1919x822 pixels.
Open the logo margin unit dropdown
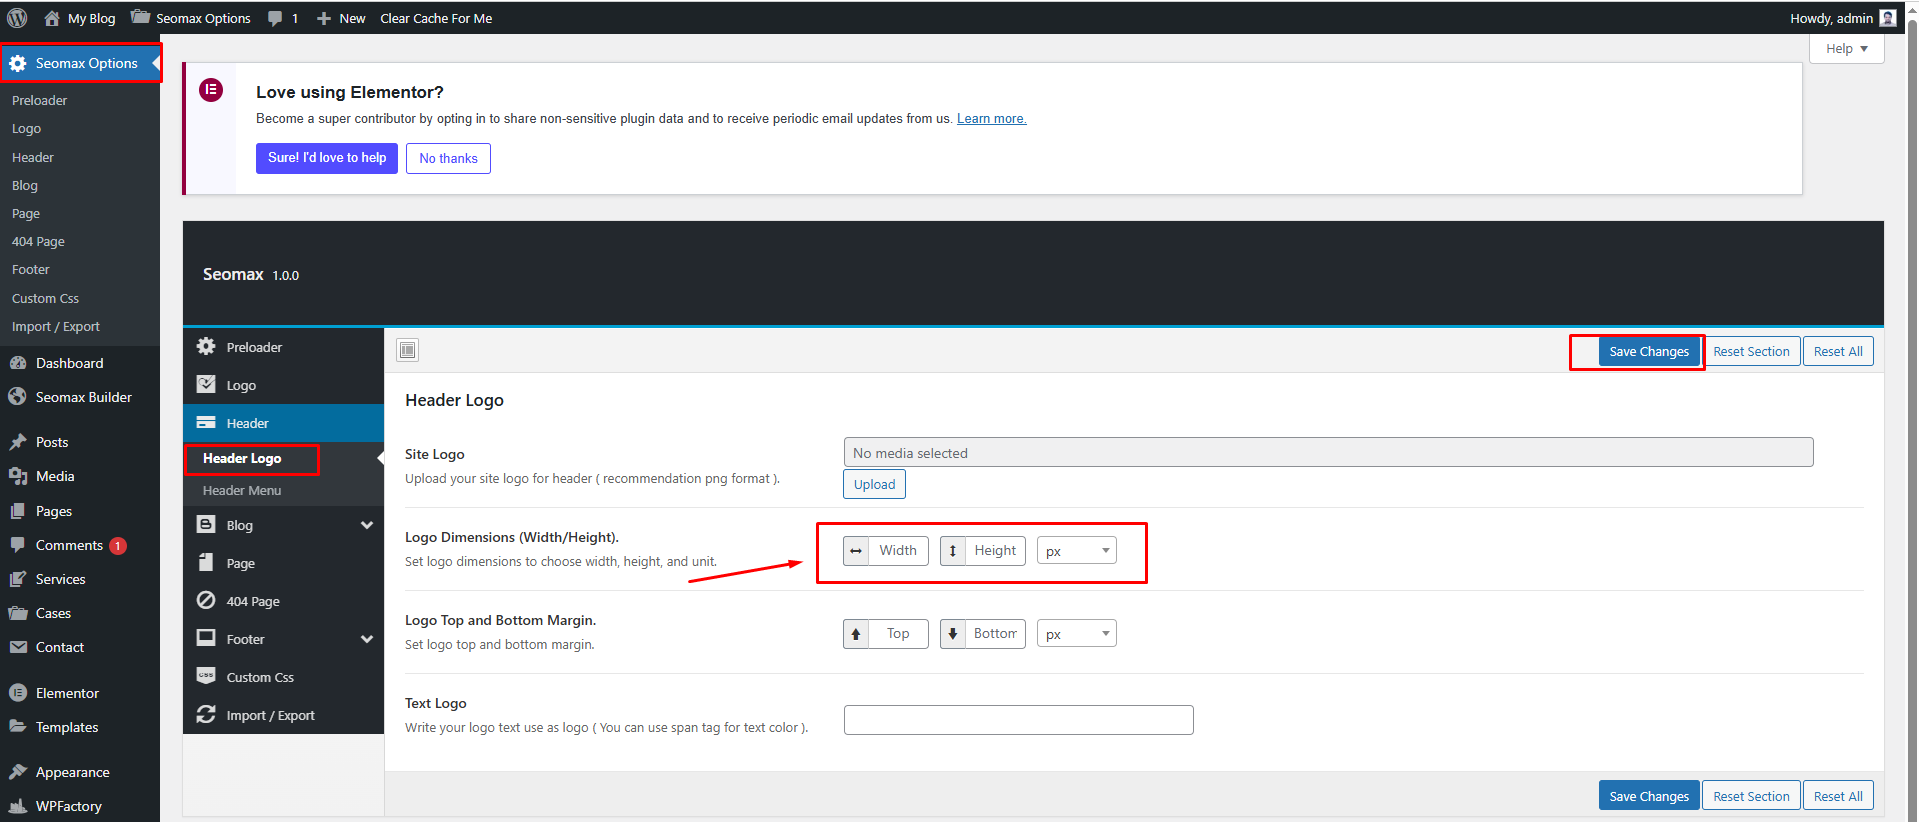pyautogui.click(x=1077, y=634)
